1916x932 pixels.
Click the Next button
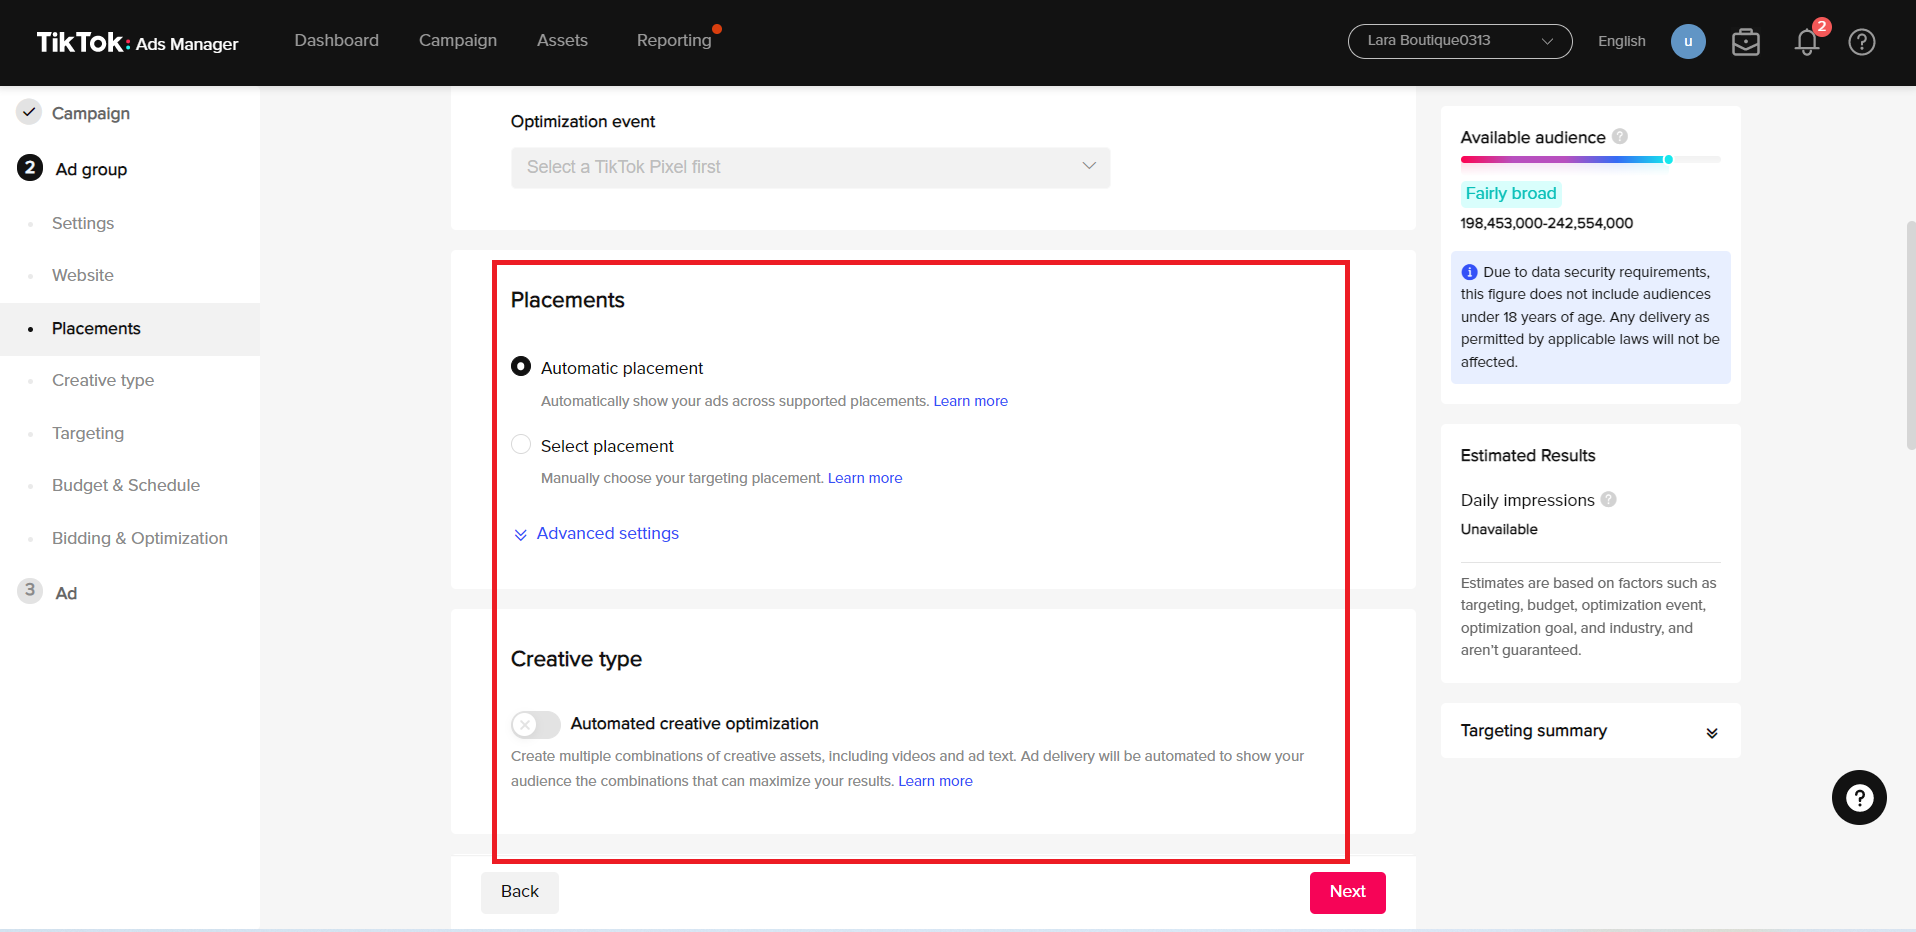click(1347, 892)
